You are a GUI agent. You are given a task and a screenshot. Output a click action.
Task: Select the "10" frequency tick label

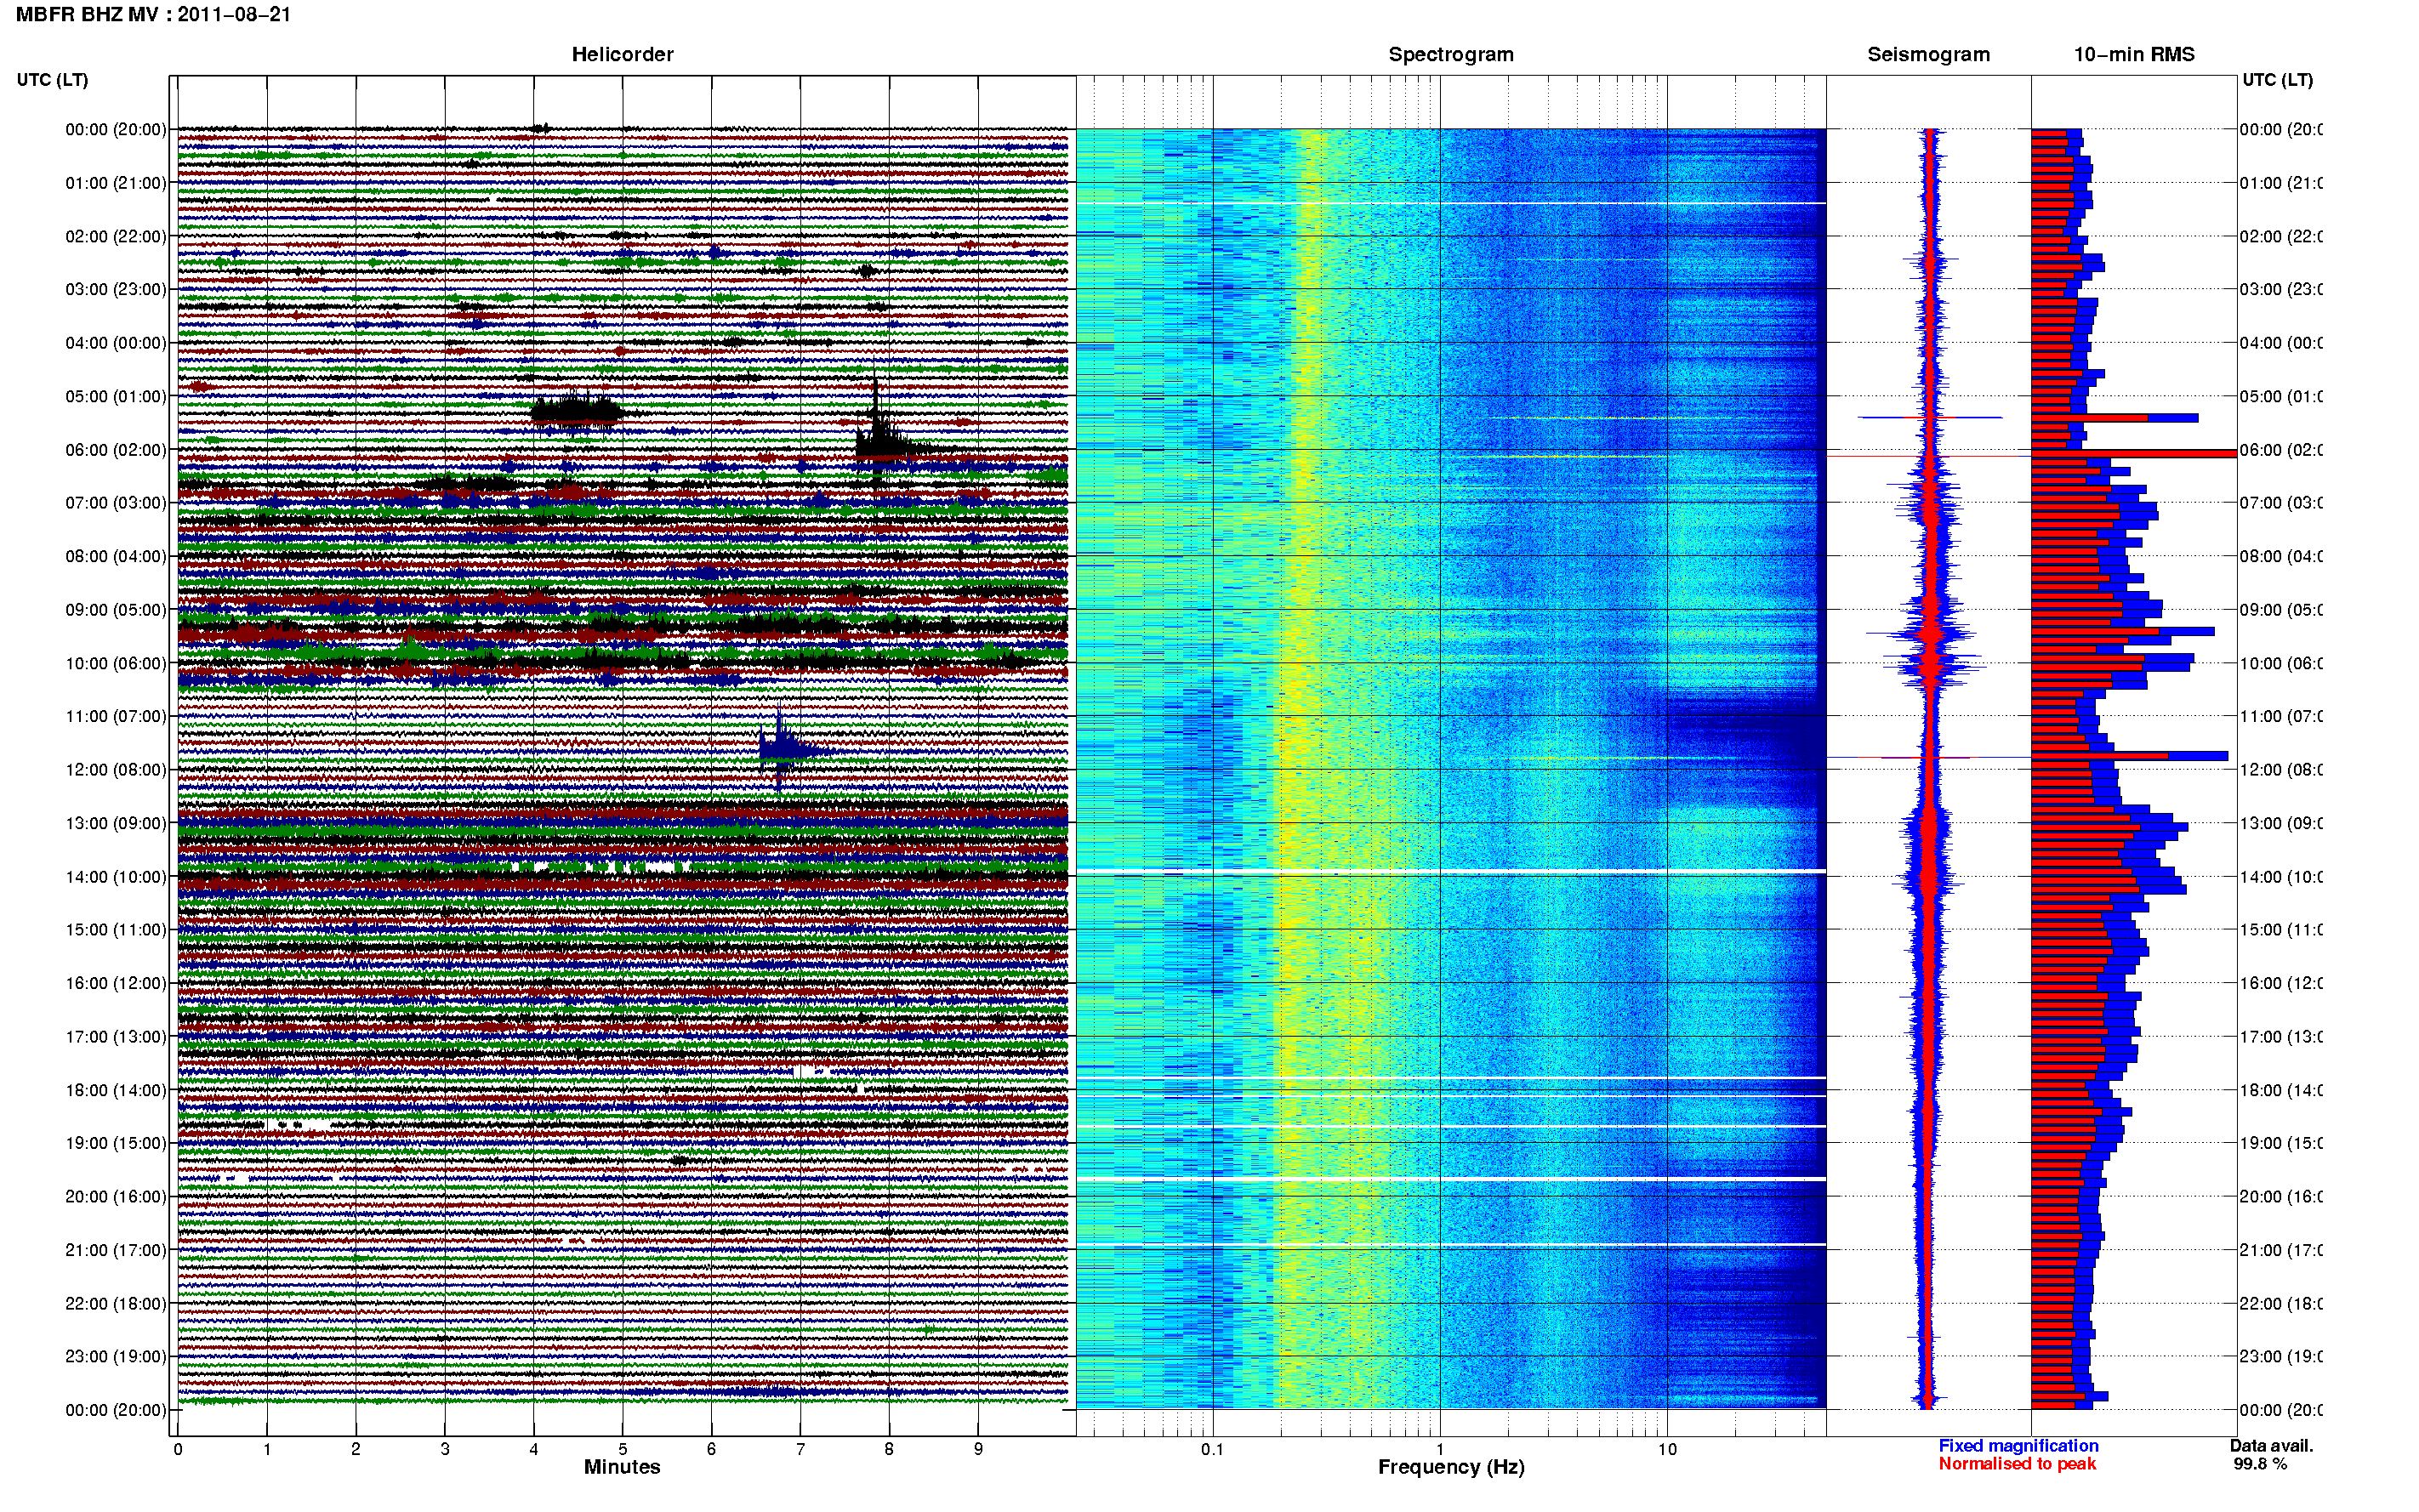click(x=1666, y=1449)
